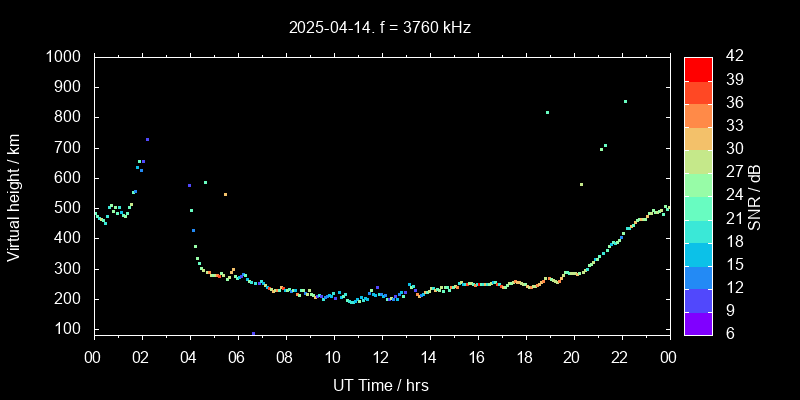Click the "UT Time / hrs" axis label
The width and height of the screenshot is (800, 400).
click(380, 384)
